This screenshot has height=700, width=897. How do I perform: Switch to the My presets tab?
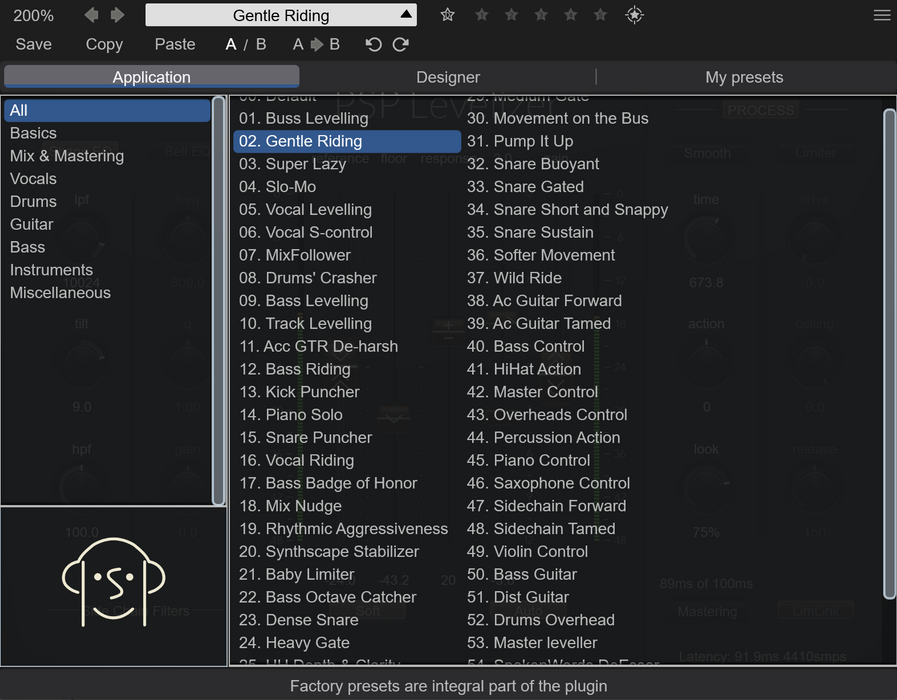pyautogui.click(x=744, y=77)
